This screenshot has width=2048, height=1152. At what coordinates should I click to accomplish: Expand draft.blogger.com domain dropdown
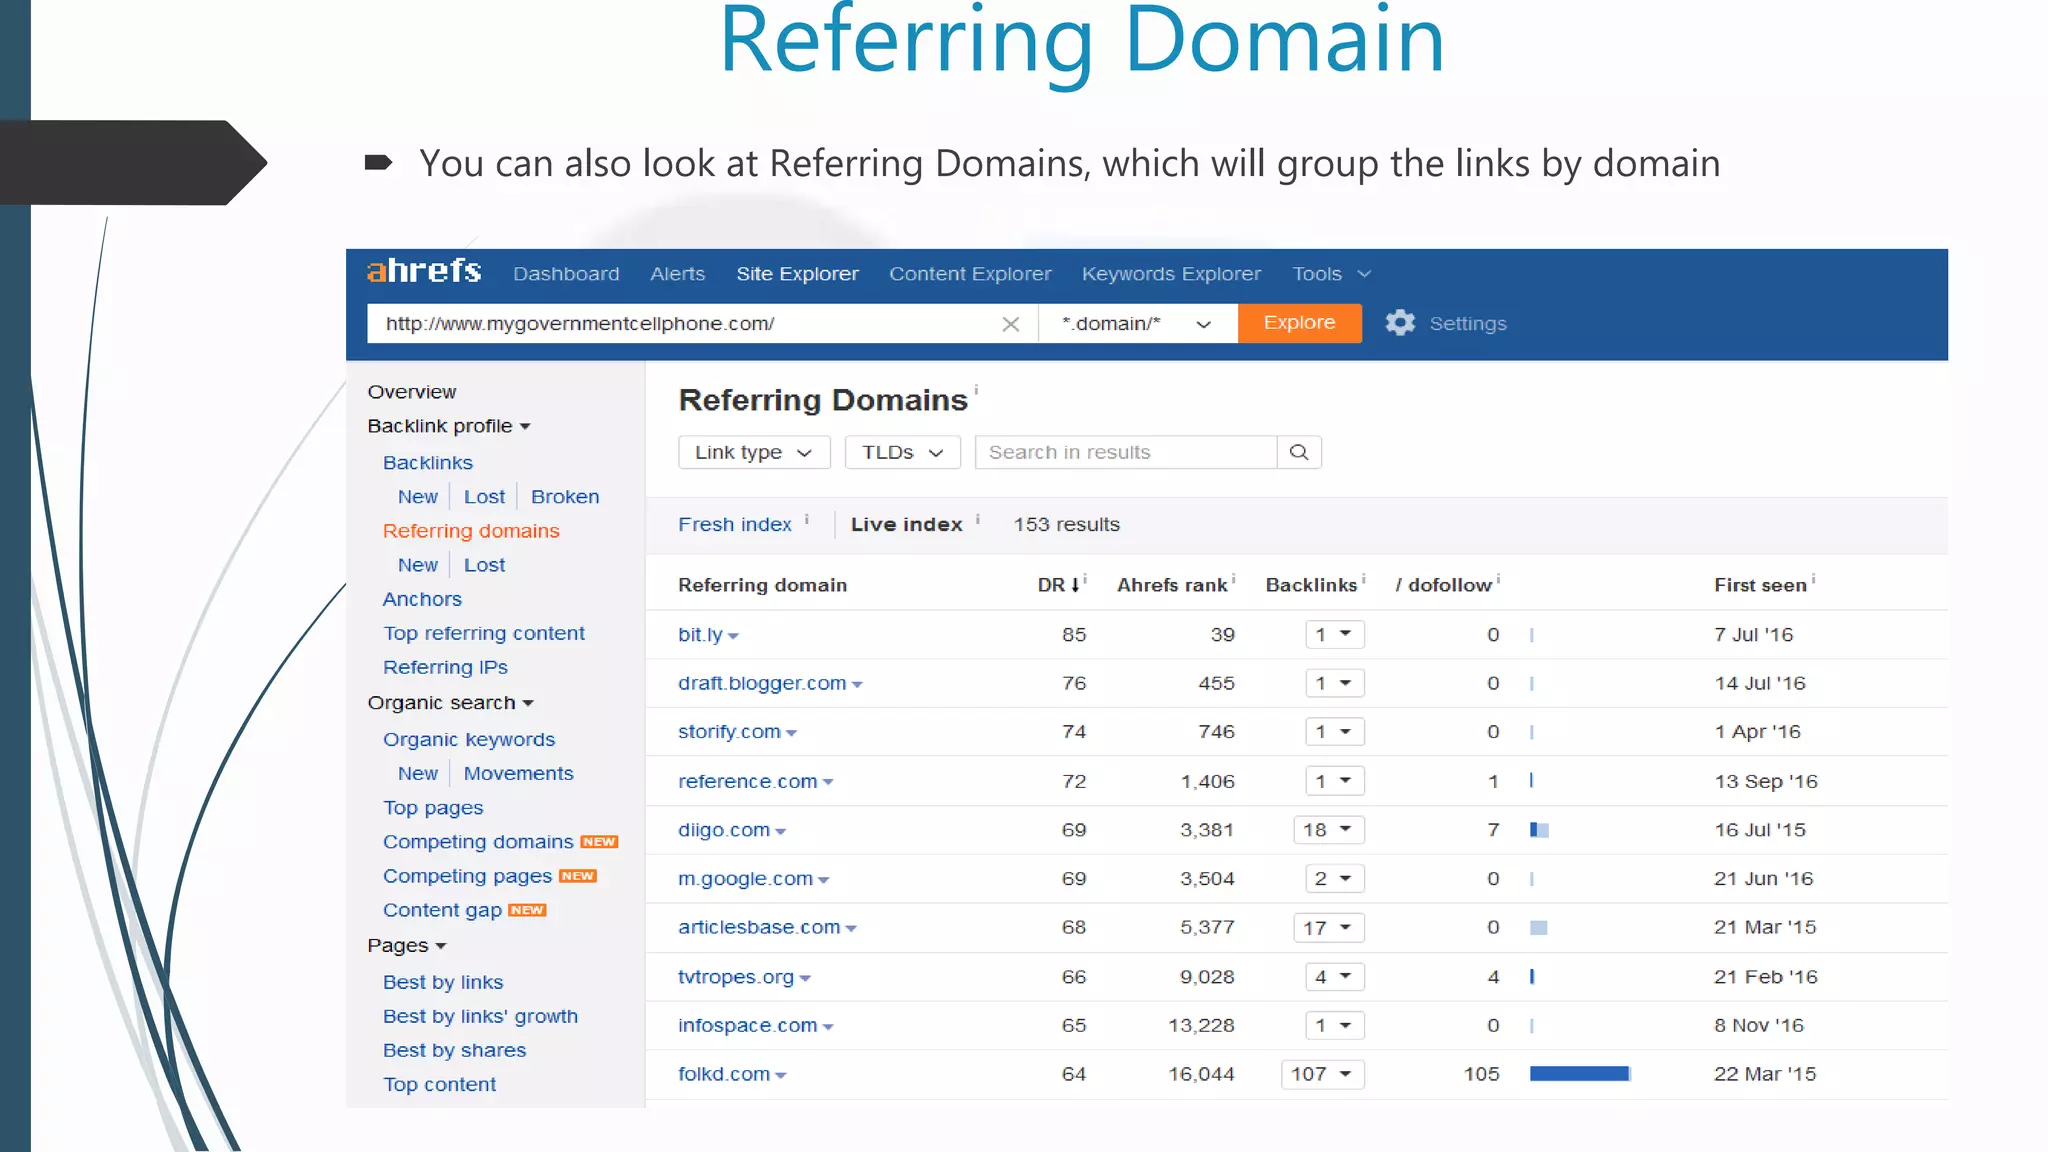(857, 686)
